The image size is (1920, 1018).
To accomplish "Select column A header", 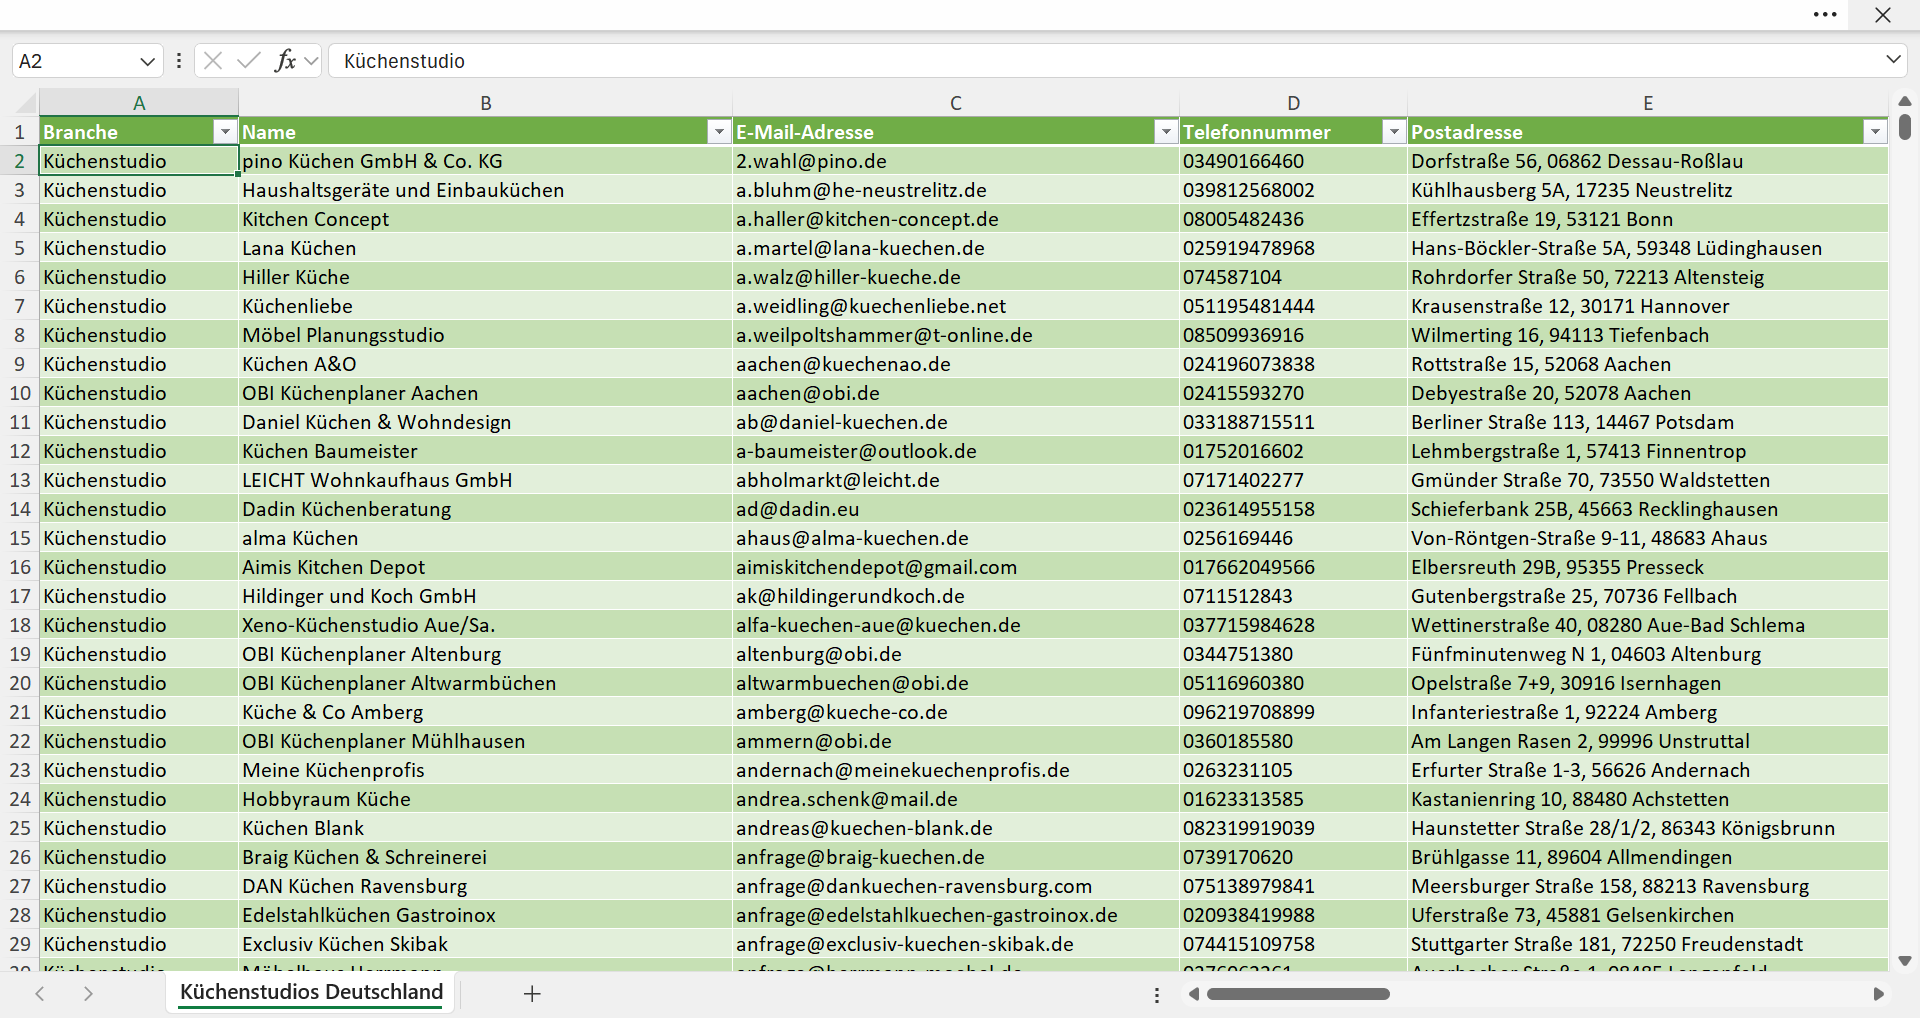I will [139, 103].
